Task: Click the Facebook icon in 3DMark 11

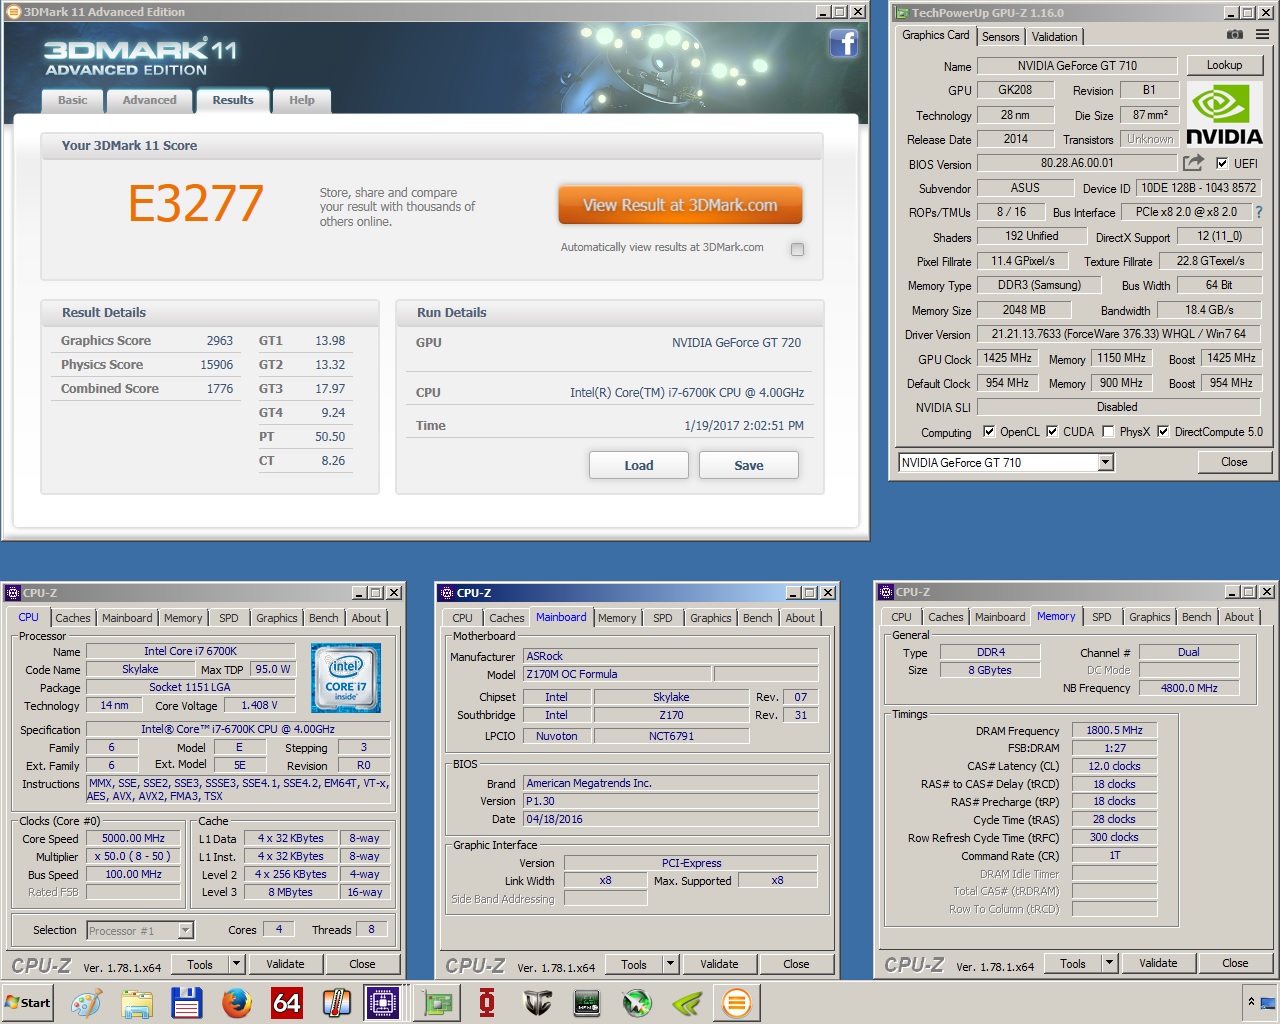Action: click(x=844, y=43)
